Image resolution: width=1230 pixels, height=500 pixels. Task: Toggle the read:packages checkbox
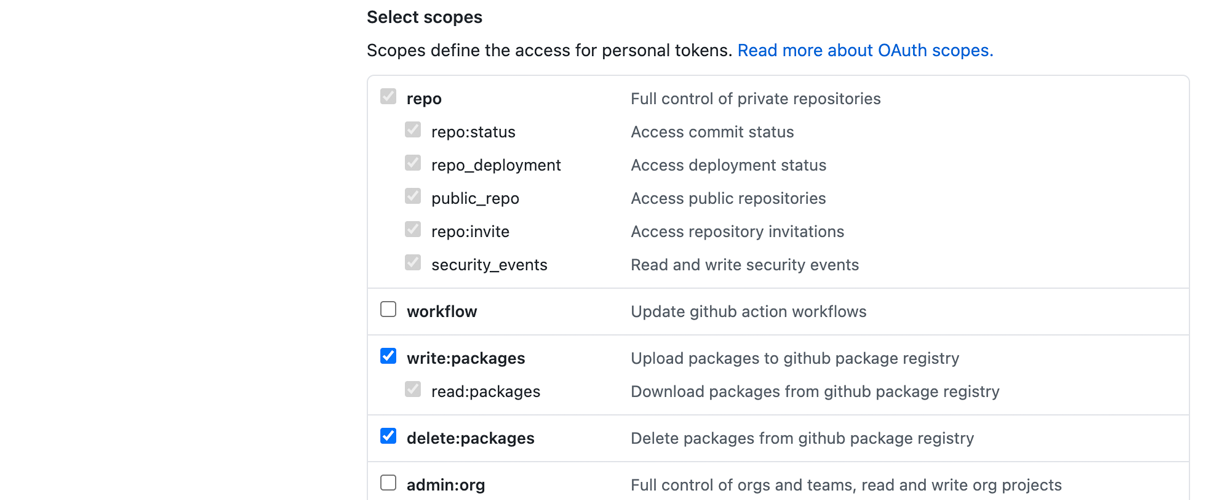click(x=413, y=389)
